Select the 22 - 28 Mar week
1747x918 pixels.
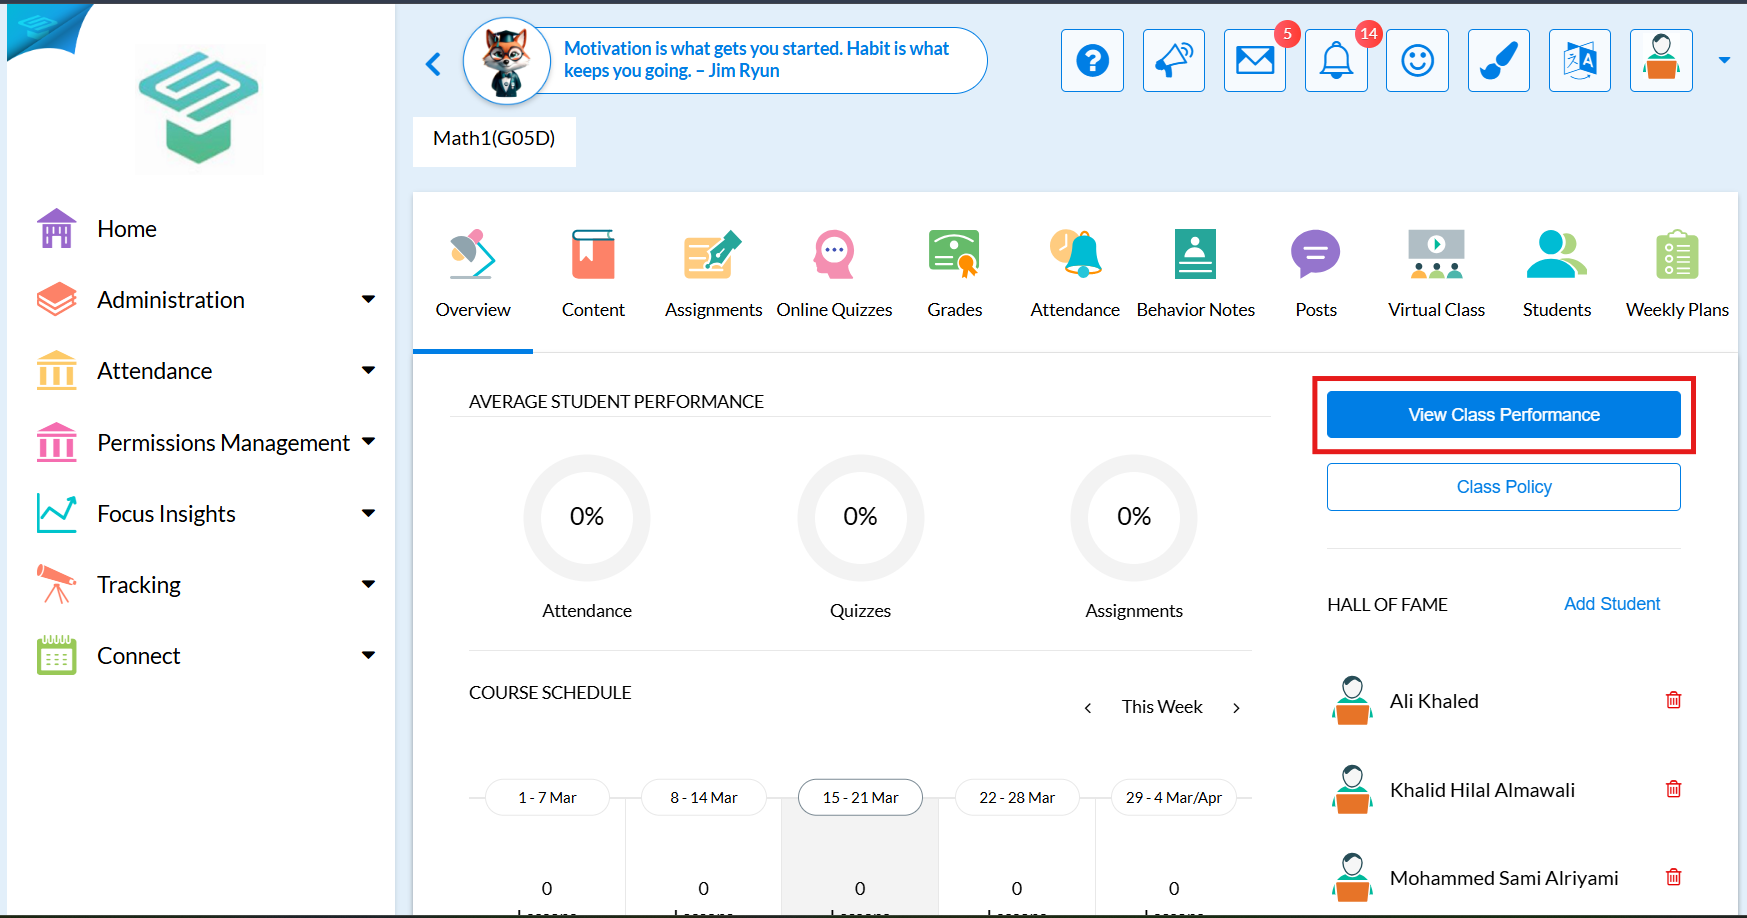pos(1017,797)
